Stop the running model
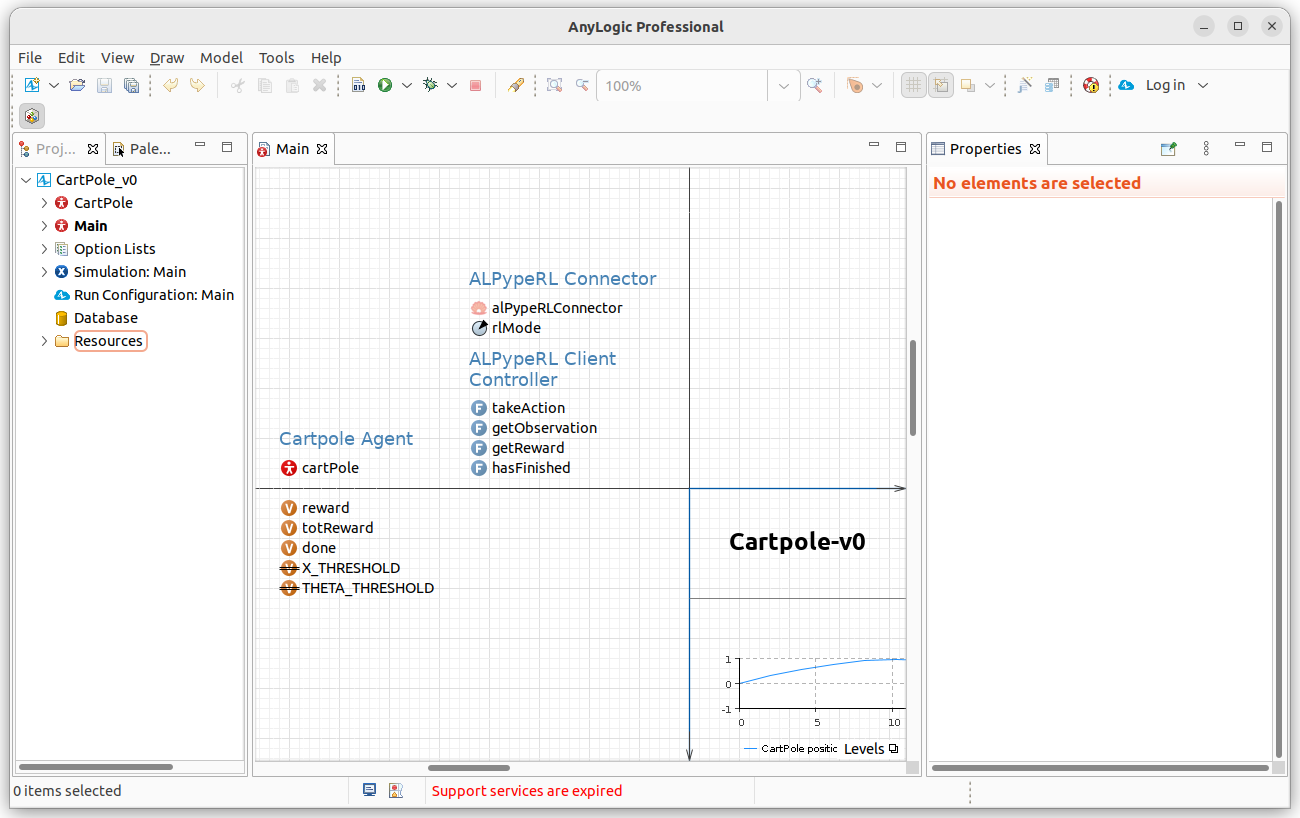This screenshot has height=818, width=1300. point(475,86)
